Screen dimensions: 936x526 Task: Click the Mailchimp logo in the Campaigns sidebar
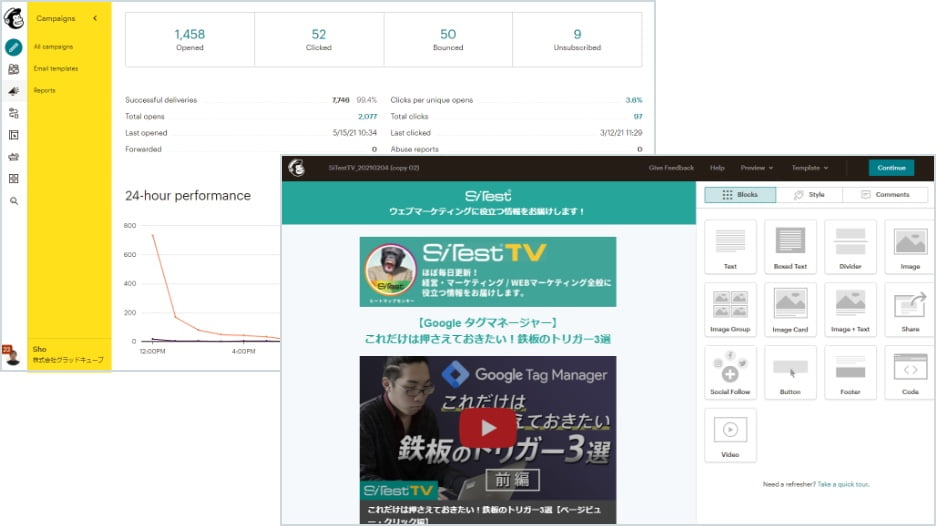pyautogui.click(x=14, y=19)
